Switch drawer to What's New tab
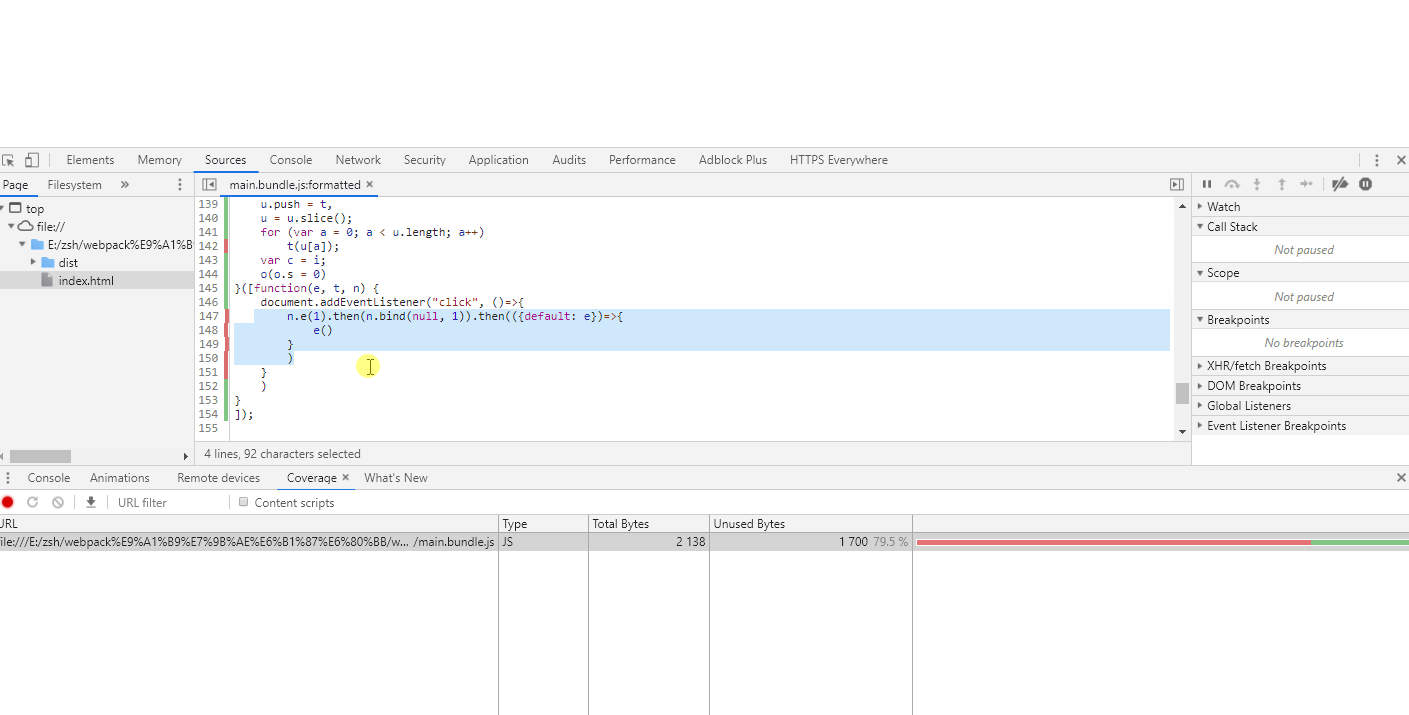The image size is (1409, 715). (x=396, y=478)
